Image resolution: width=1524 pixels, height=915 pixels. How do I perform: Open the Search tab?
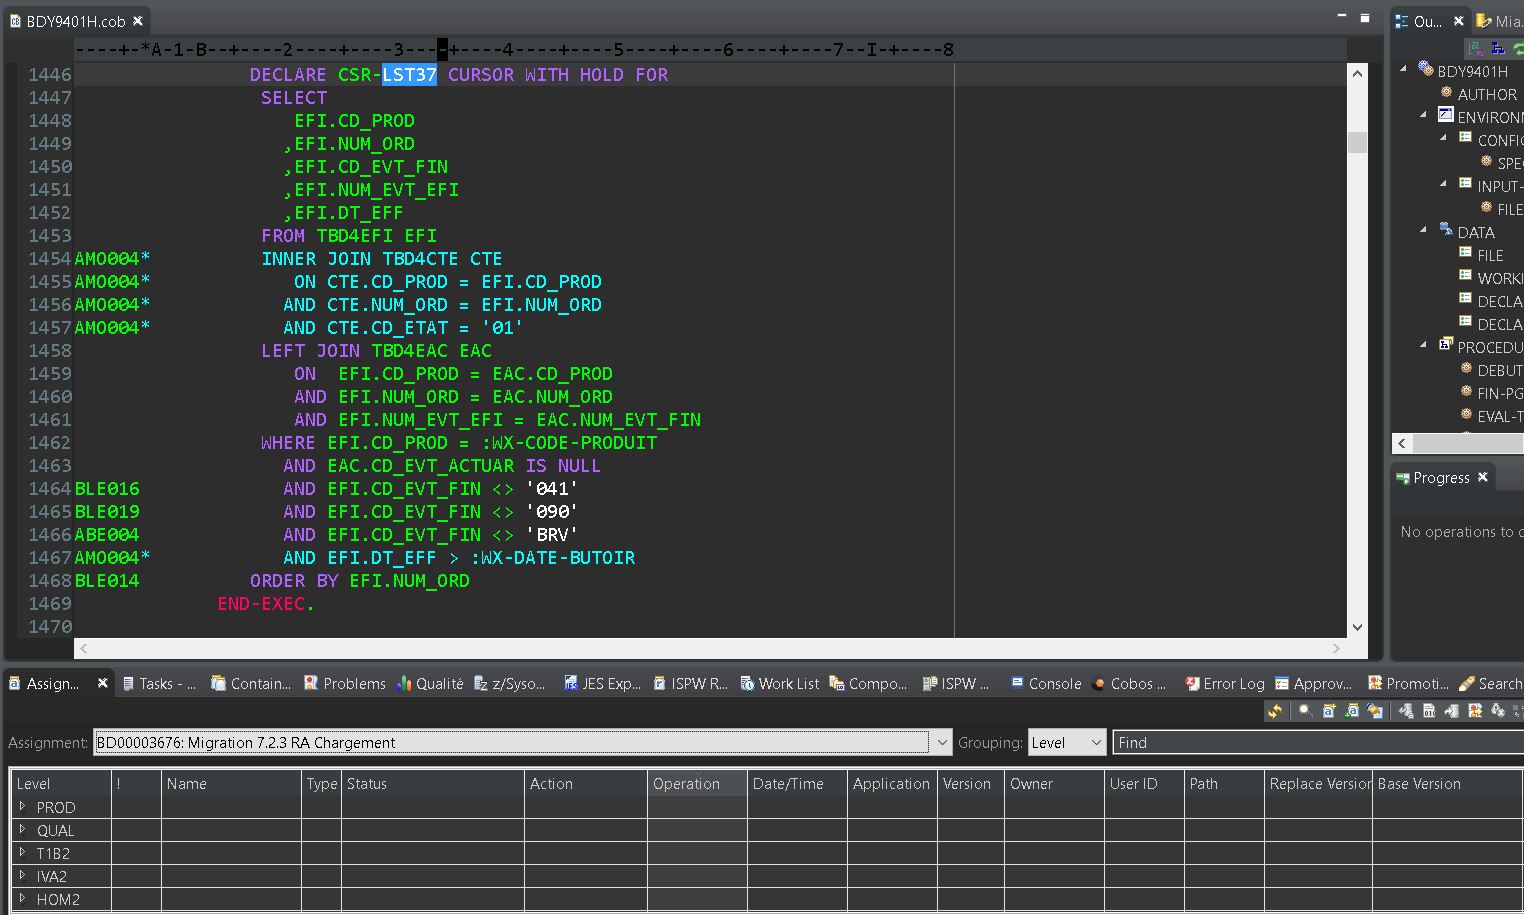click(1491, 683)
